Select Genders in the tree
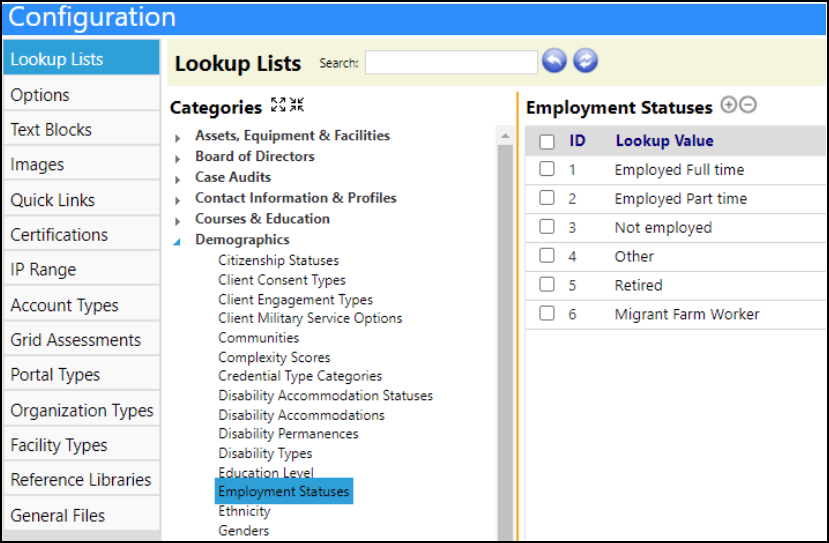The width and height of the screenshot is (829, 543). coord(243,530)
